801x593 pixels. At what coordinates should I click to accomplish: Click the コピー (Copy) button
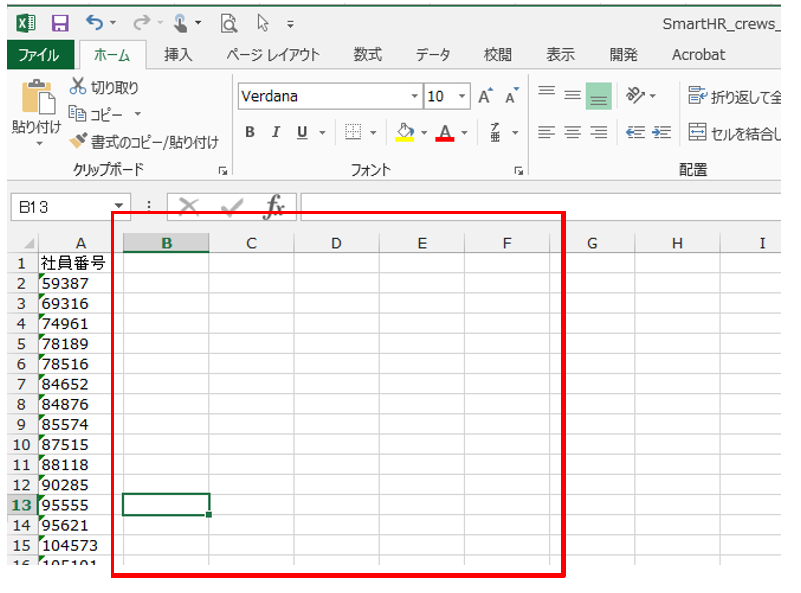pos(105,115)
